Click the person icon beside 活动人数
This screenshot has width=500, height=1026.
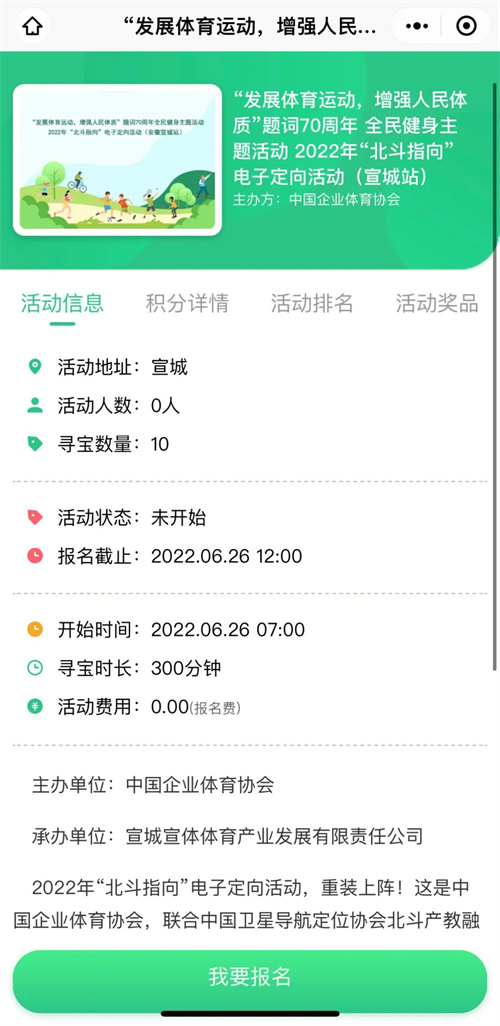click(35, 406)
